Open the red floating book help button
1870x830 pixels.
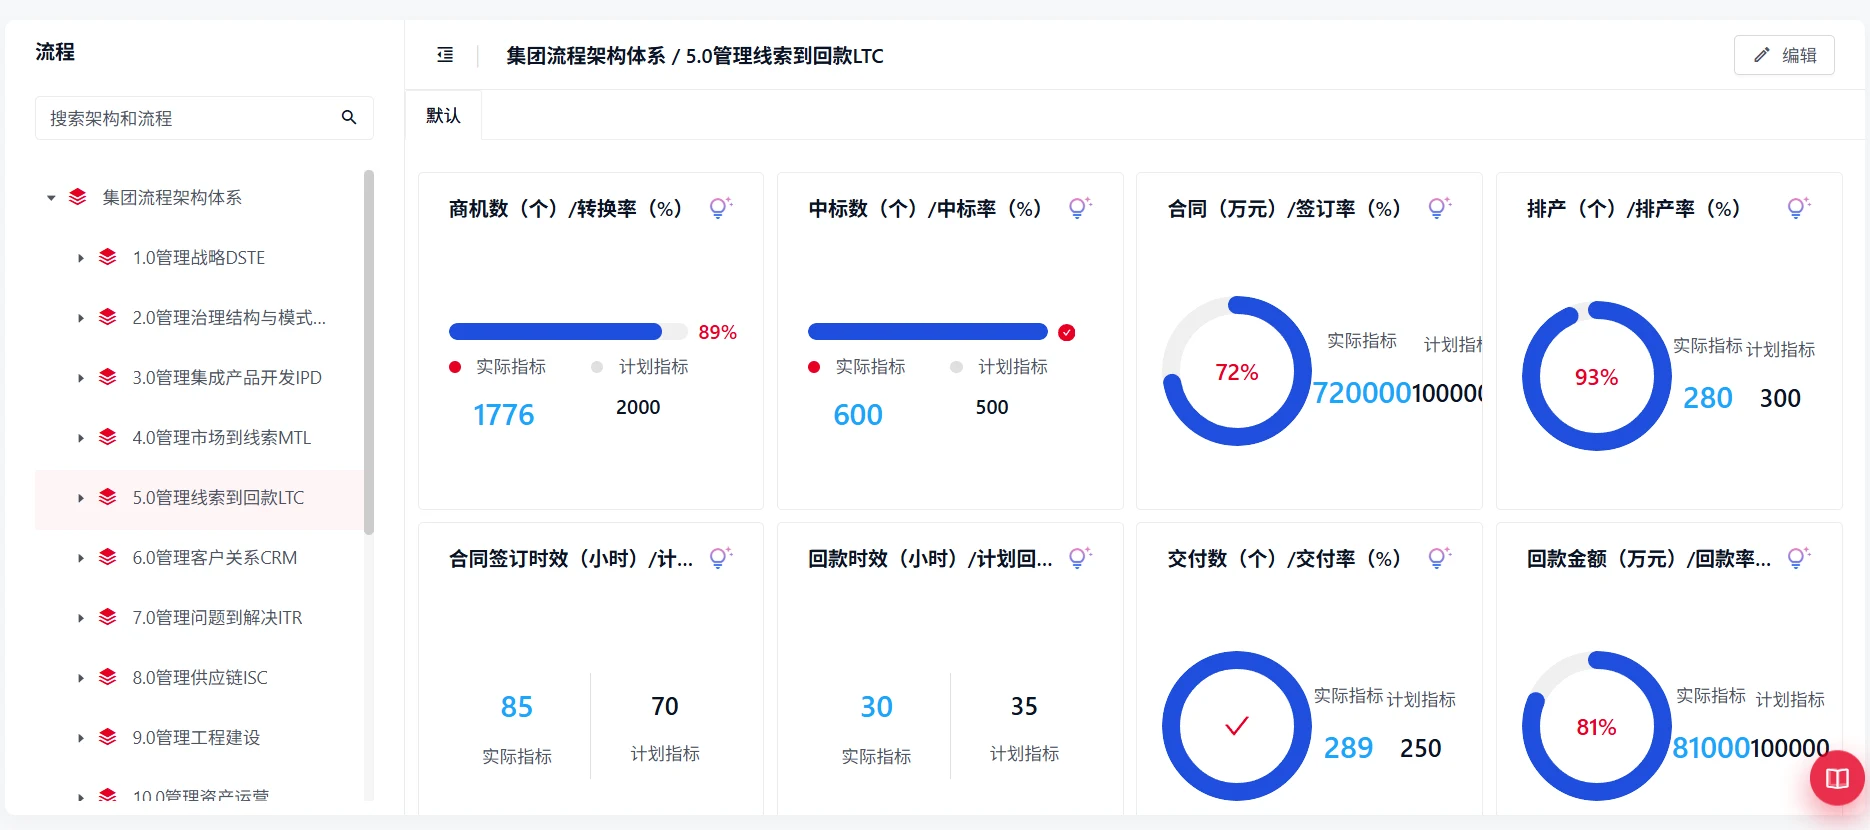(x=1838, y=779)
